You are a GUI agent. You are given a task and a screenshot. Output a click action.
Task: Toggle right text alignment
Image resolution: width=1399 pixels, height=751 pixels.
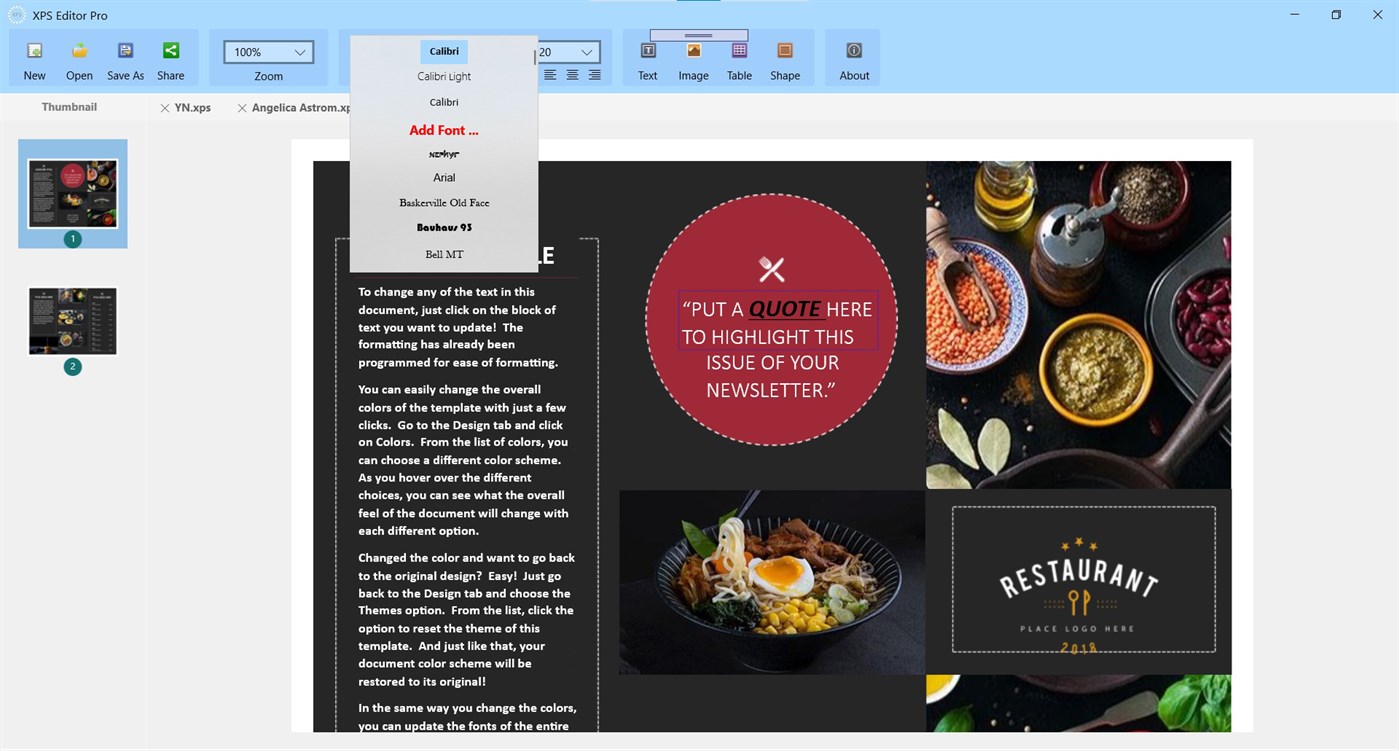[594, 74]
